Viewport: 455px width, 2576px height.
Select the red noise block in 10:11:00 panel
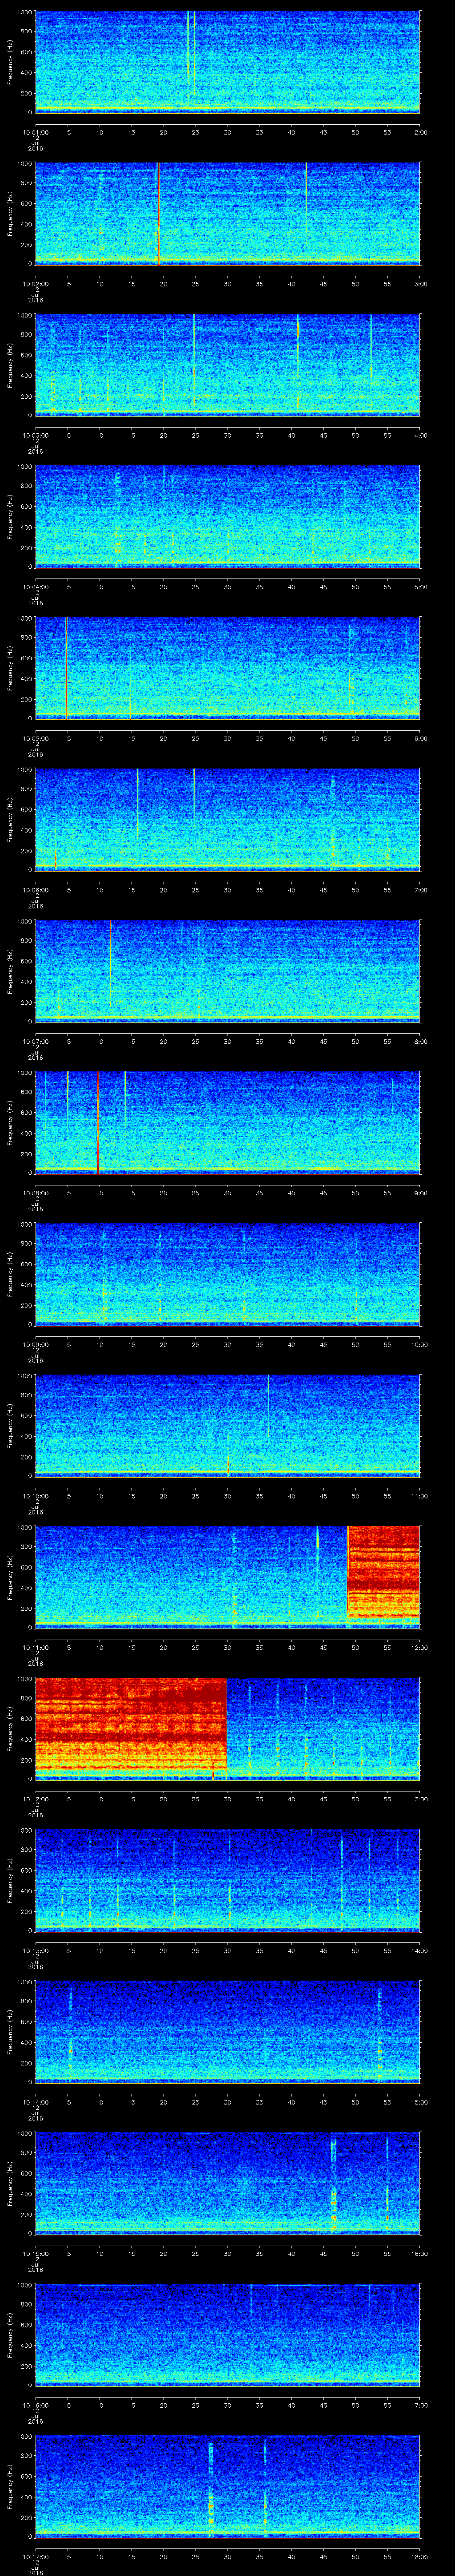(383, 1574)
